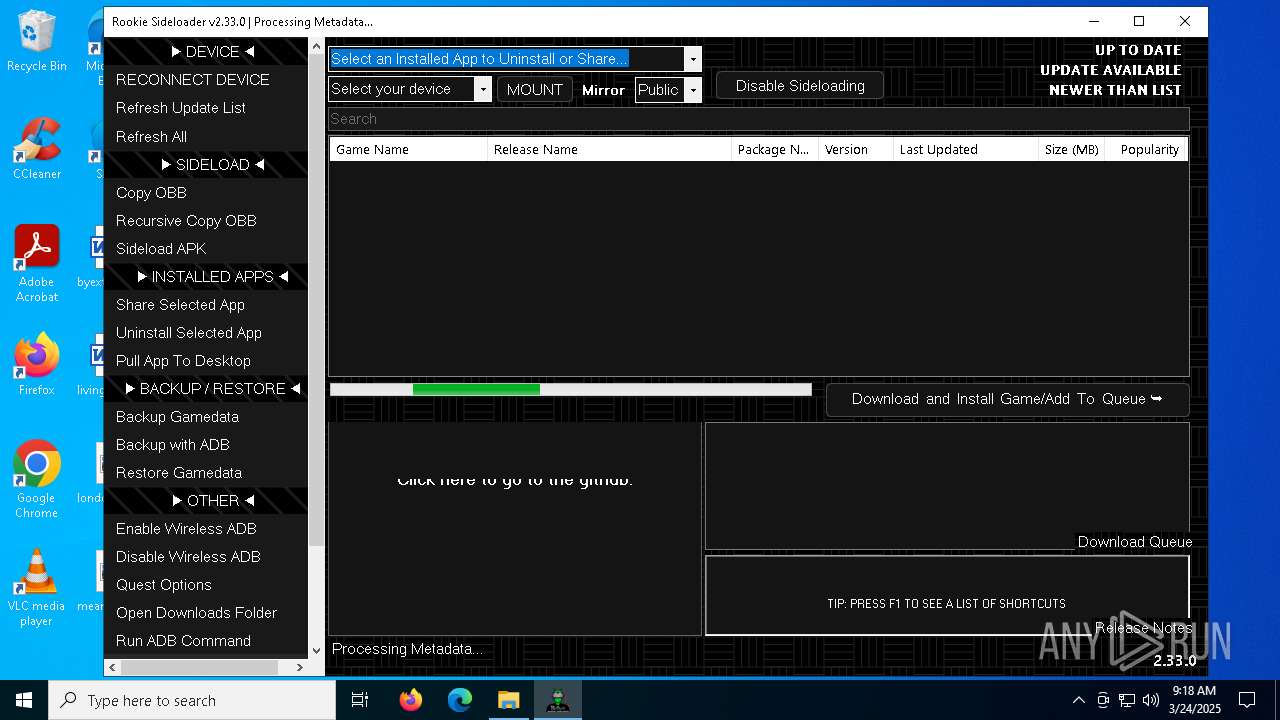Open the Mirror Public dropdown
This screenshot has height=720, width=1280.
point(692,90)
